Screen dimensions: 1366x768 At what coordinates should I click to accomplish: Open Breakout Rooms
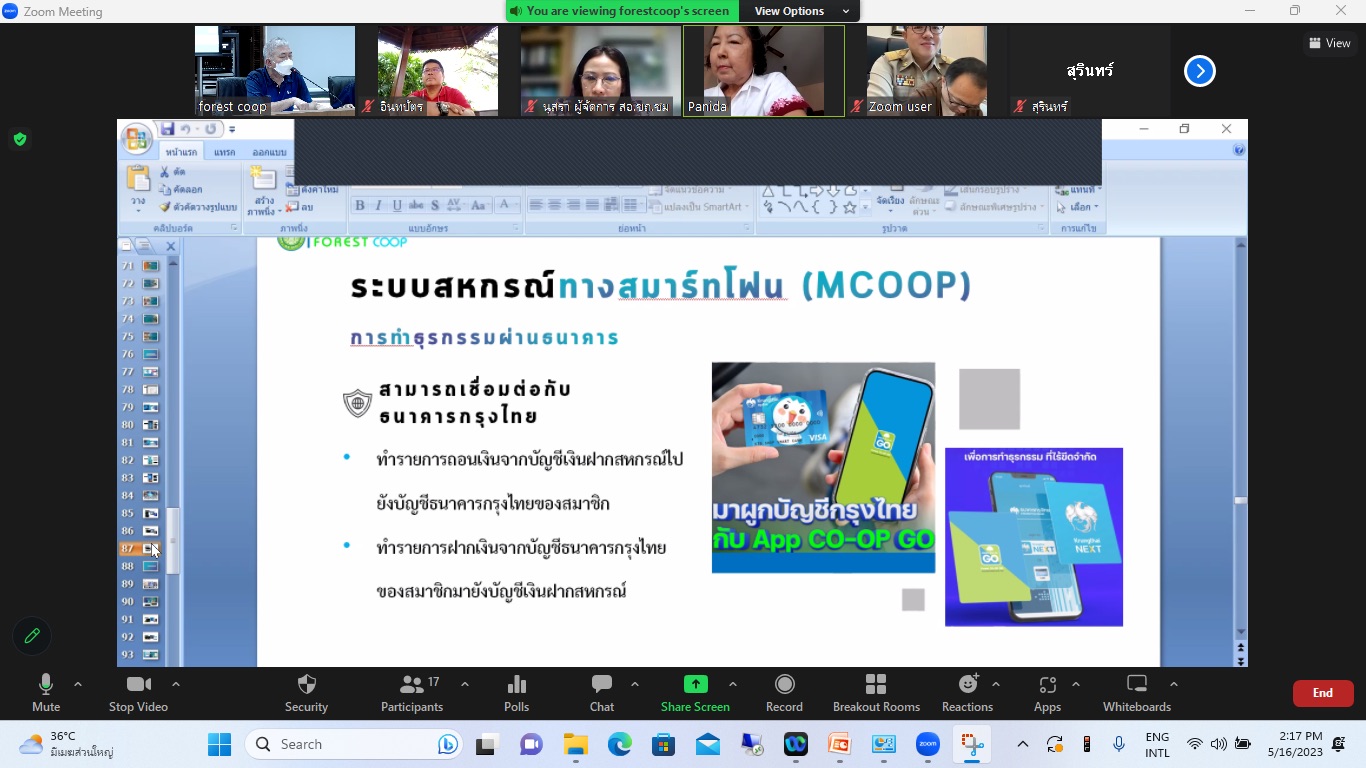pyautogui.click(x=876, y=693)
